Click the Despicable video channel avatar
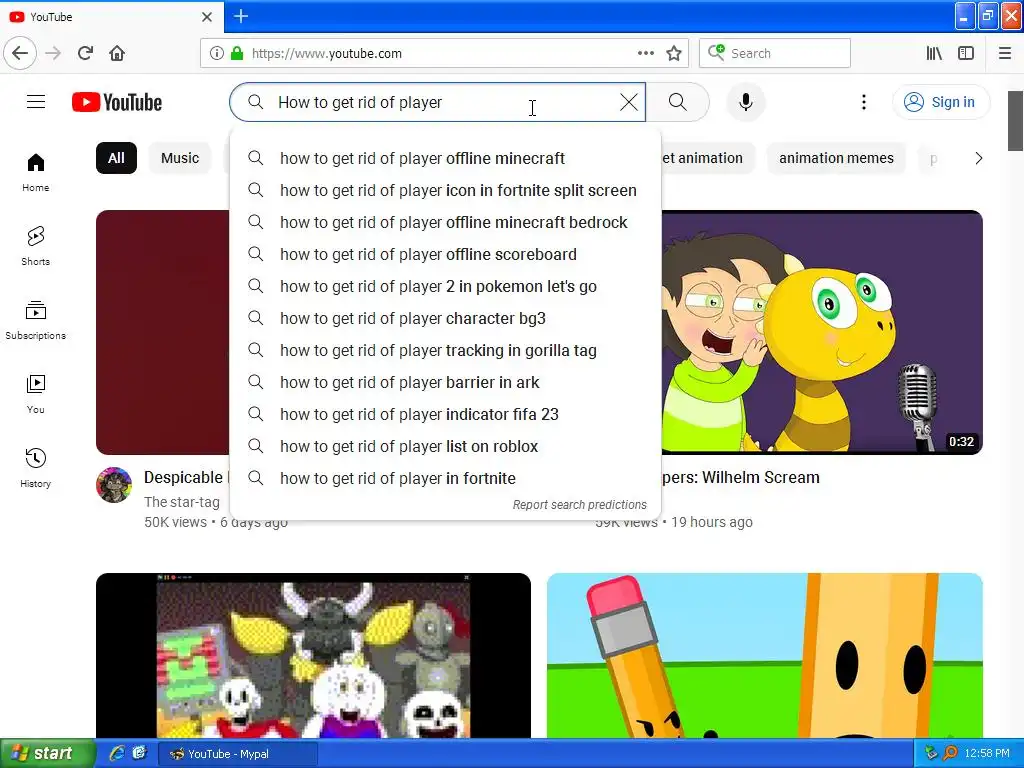Image resolution: width=1024 pixels, height=768 pixels. click(114, 485)
